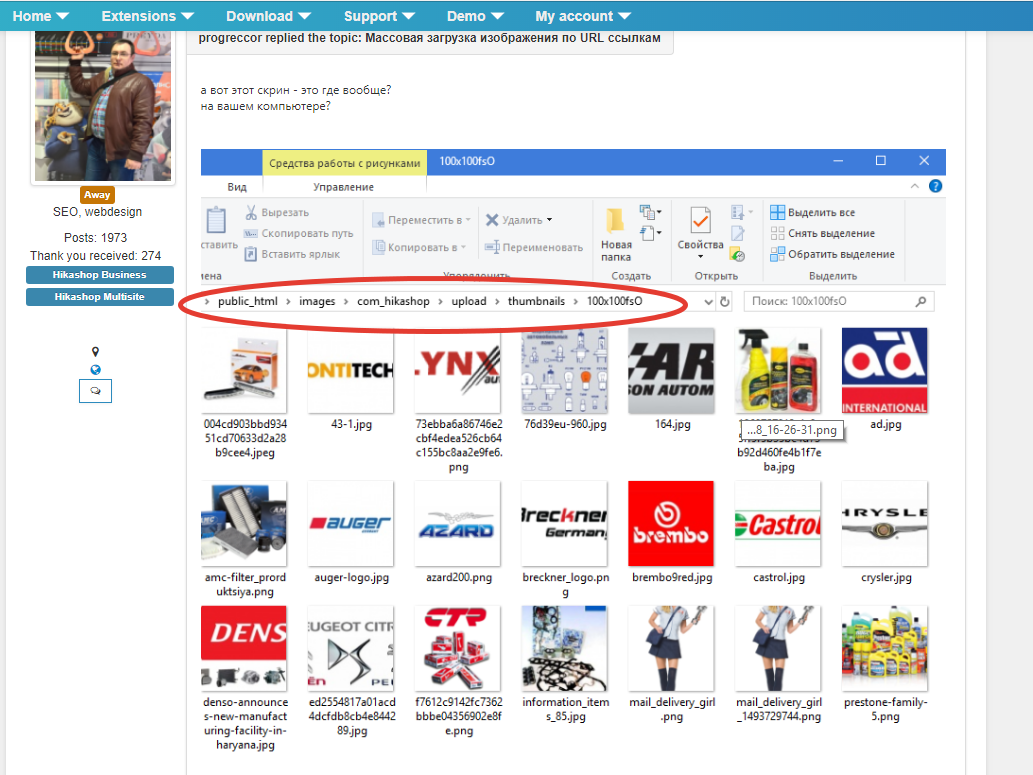1033x775 pixels.
Task: Click the paste clipboard icon
Action: (x=216, y=221)
